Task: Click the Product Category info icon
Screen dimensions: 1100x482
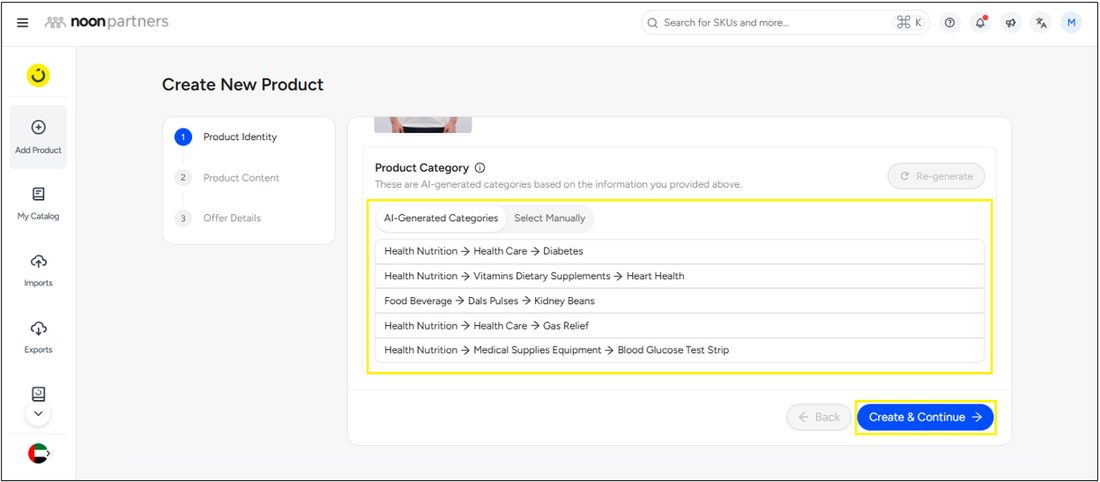Action: [480, 168]
